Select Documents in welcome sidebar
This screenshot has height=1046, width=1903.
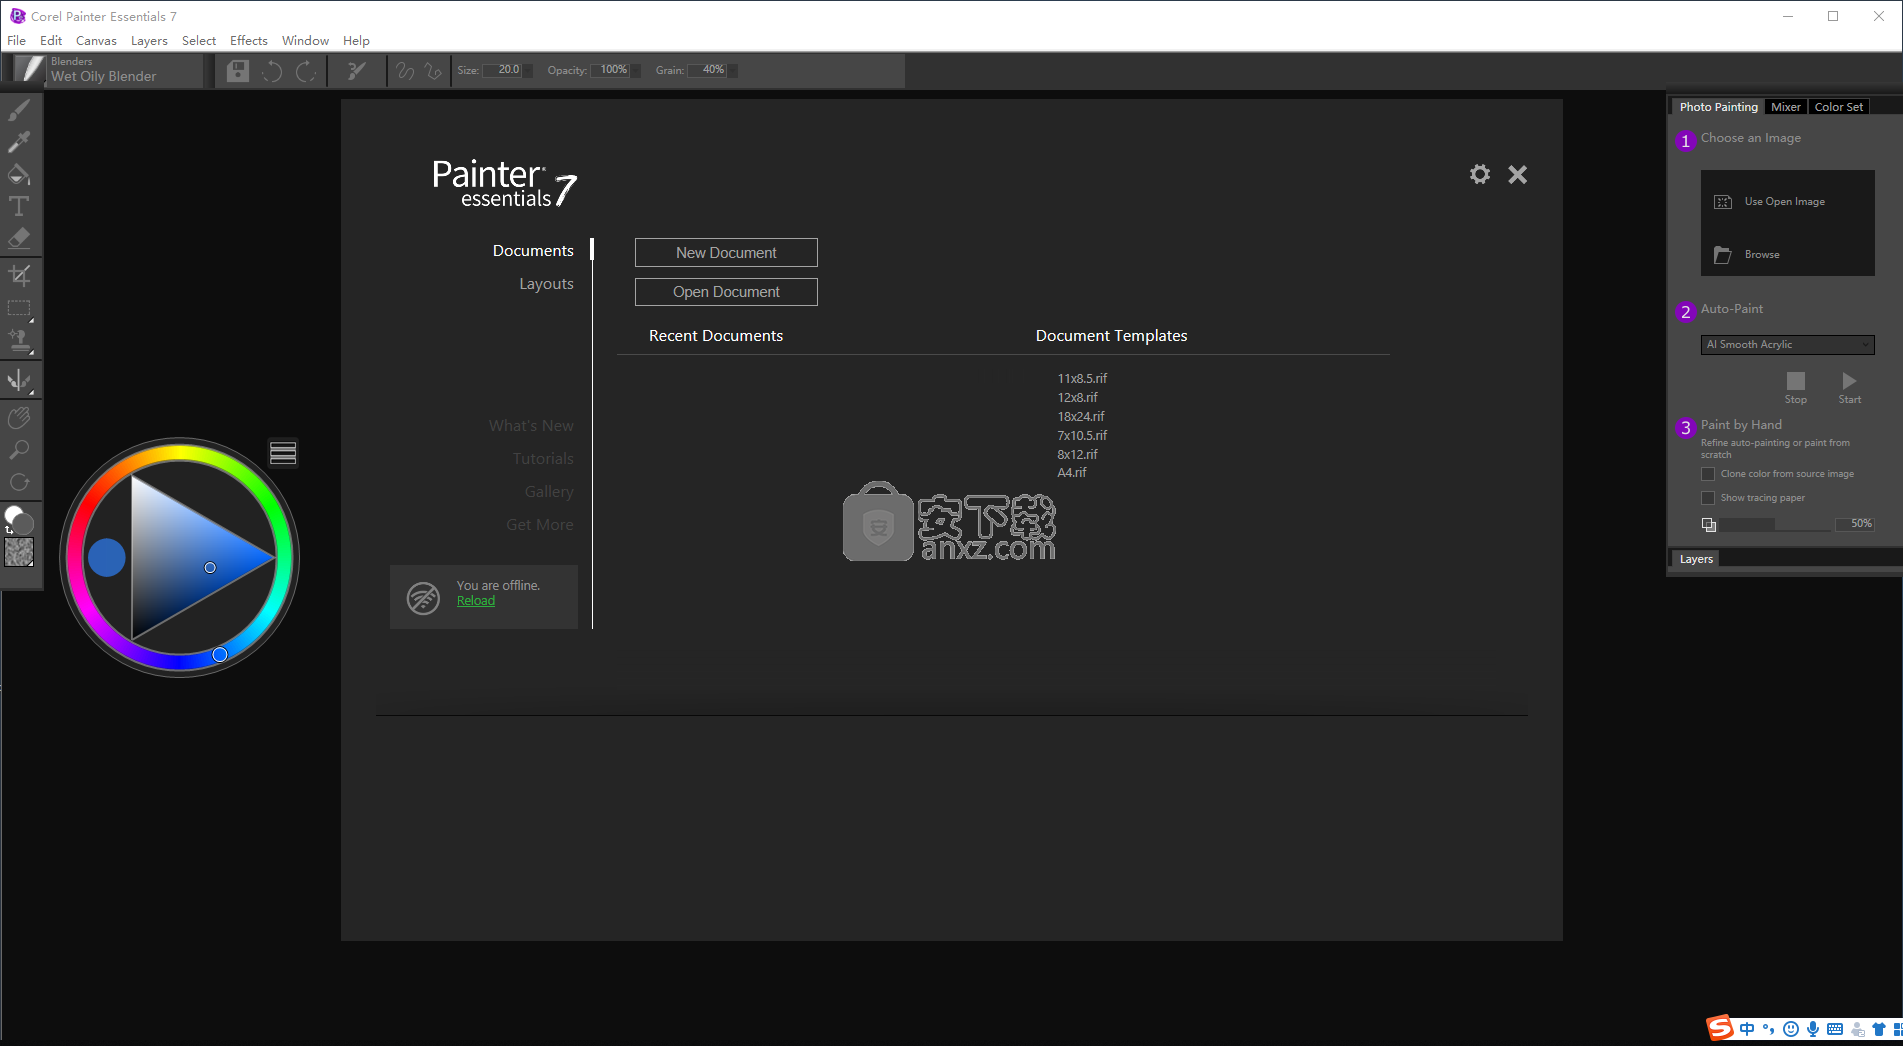(533, 251)
